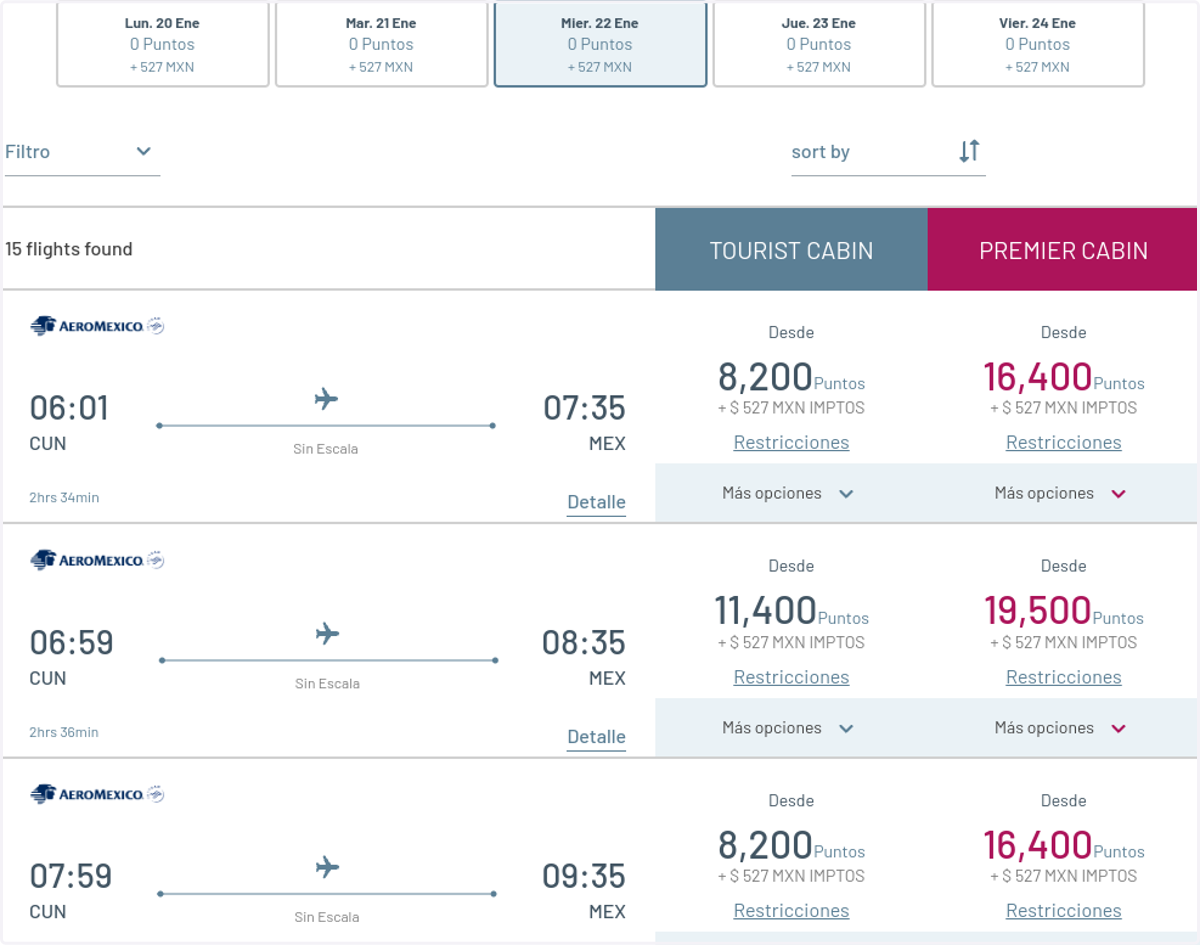The image size is (1200, 945).
Task: Select the Lun. 20 Ene date tab
Action: pos(162,44)
